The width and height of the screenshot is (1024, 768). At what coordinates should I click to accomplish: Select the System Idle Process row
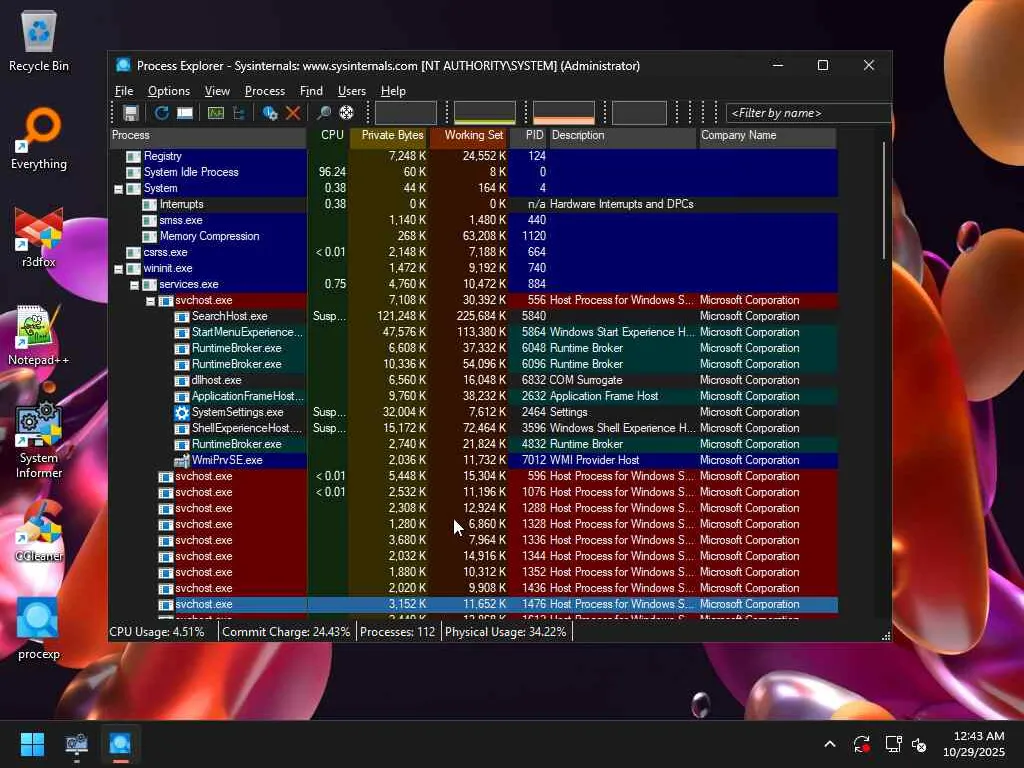point(473,172)
